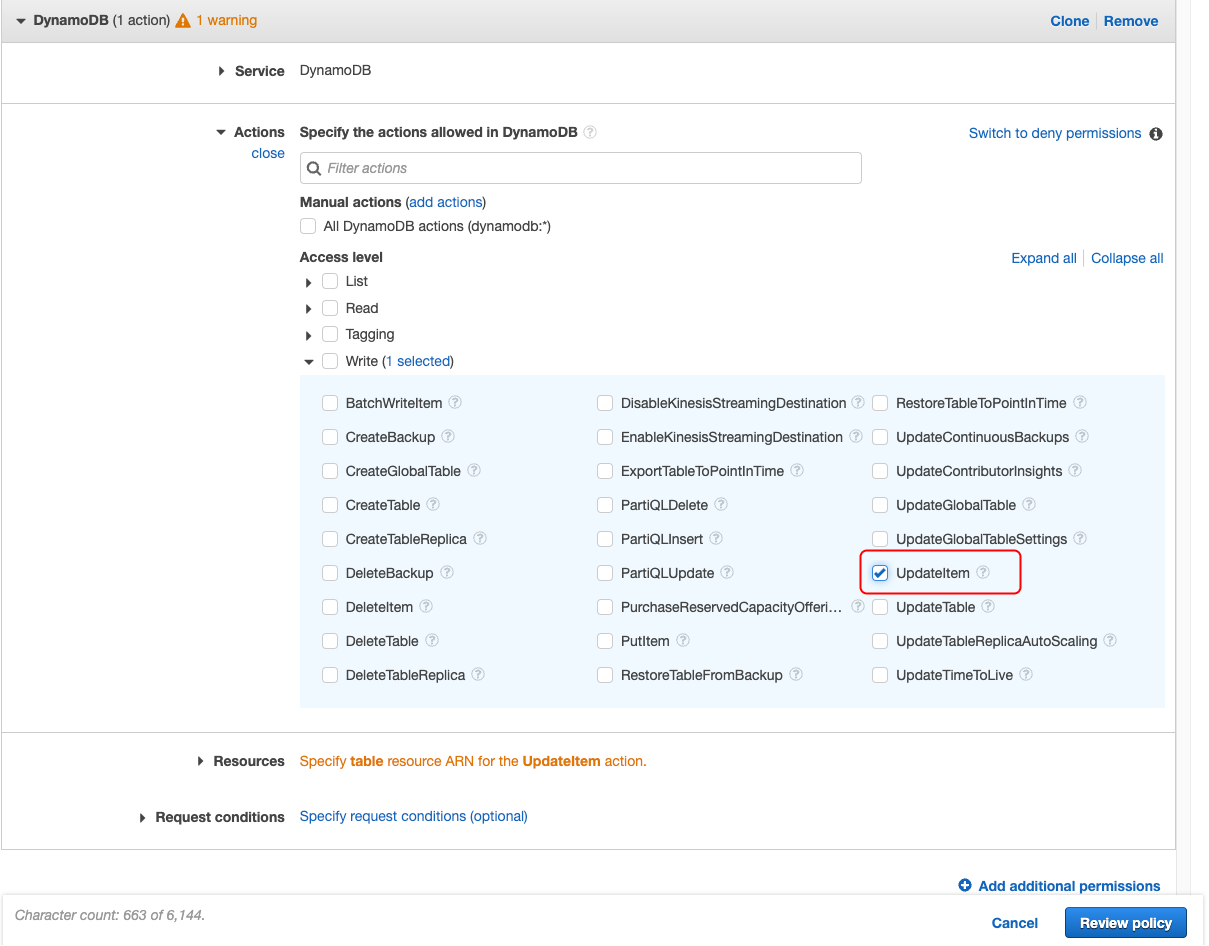Open help icon for EnableKinesisStreamingDestination
The width and height of the screenshot is (1209, 946).
coord(856,437)
